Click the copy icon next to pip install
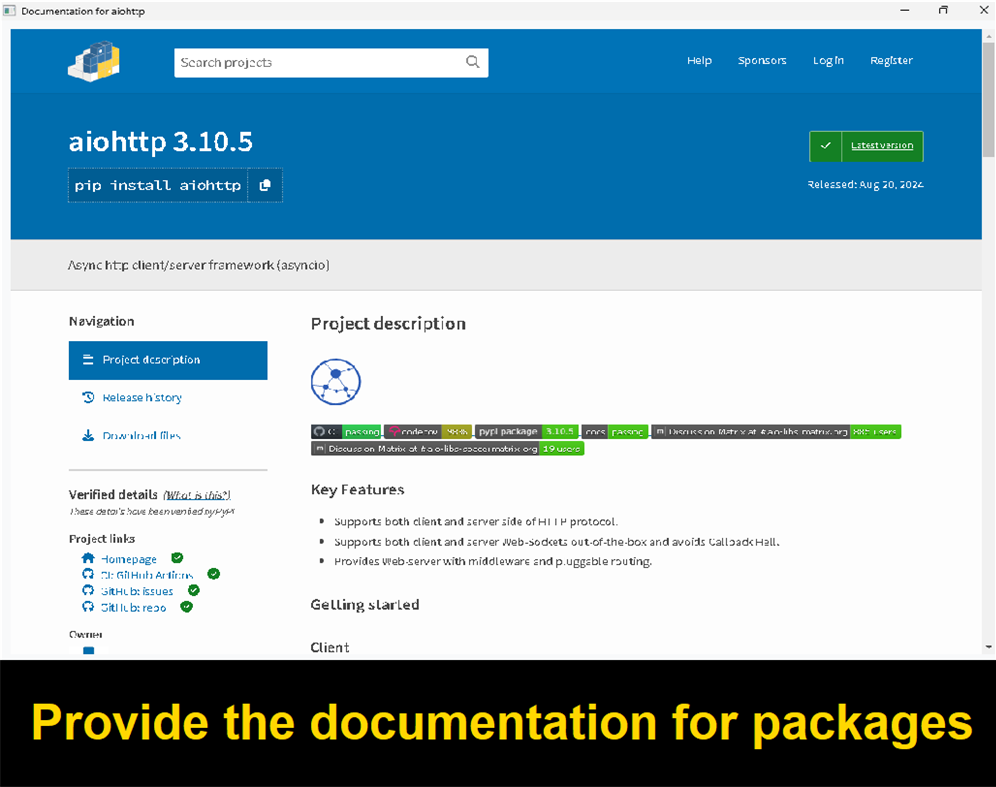The height and width of the screenshot is (787, 996). pyautogui.click(x=263, y=185)
